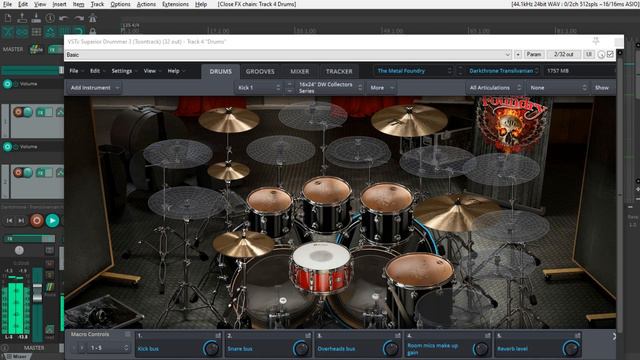
Task: Open the All Articulations dropdown
Action: (x=495, y=87)
